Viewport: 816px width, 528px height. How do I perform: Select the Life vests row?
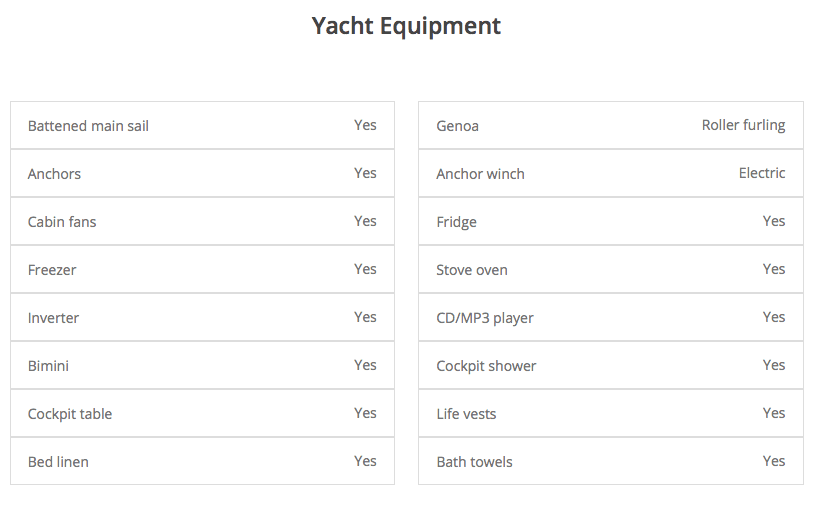click(x=611, y=413)
